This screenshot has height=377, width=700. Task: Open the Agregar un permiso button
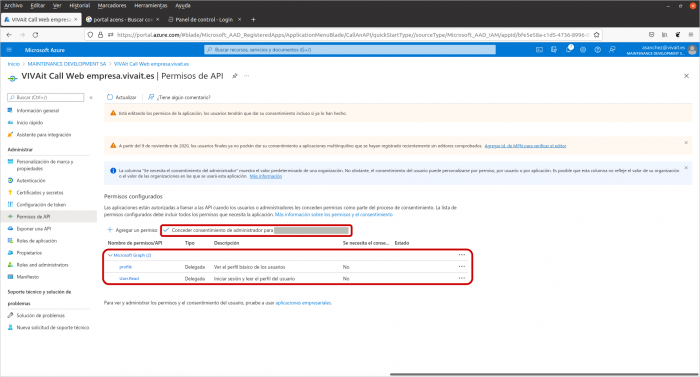coord(132,230)
